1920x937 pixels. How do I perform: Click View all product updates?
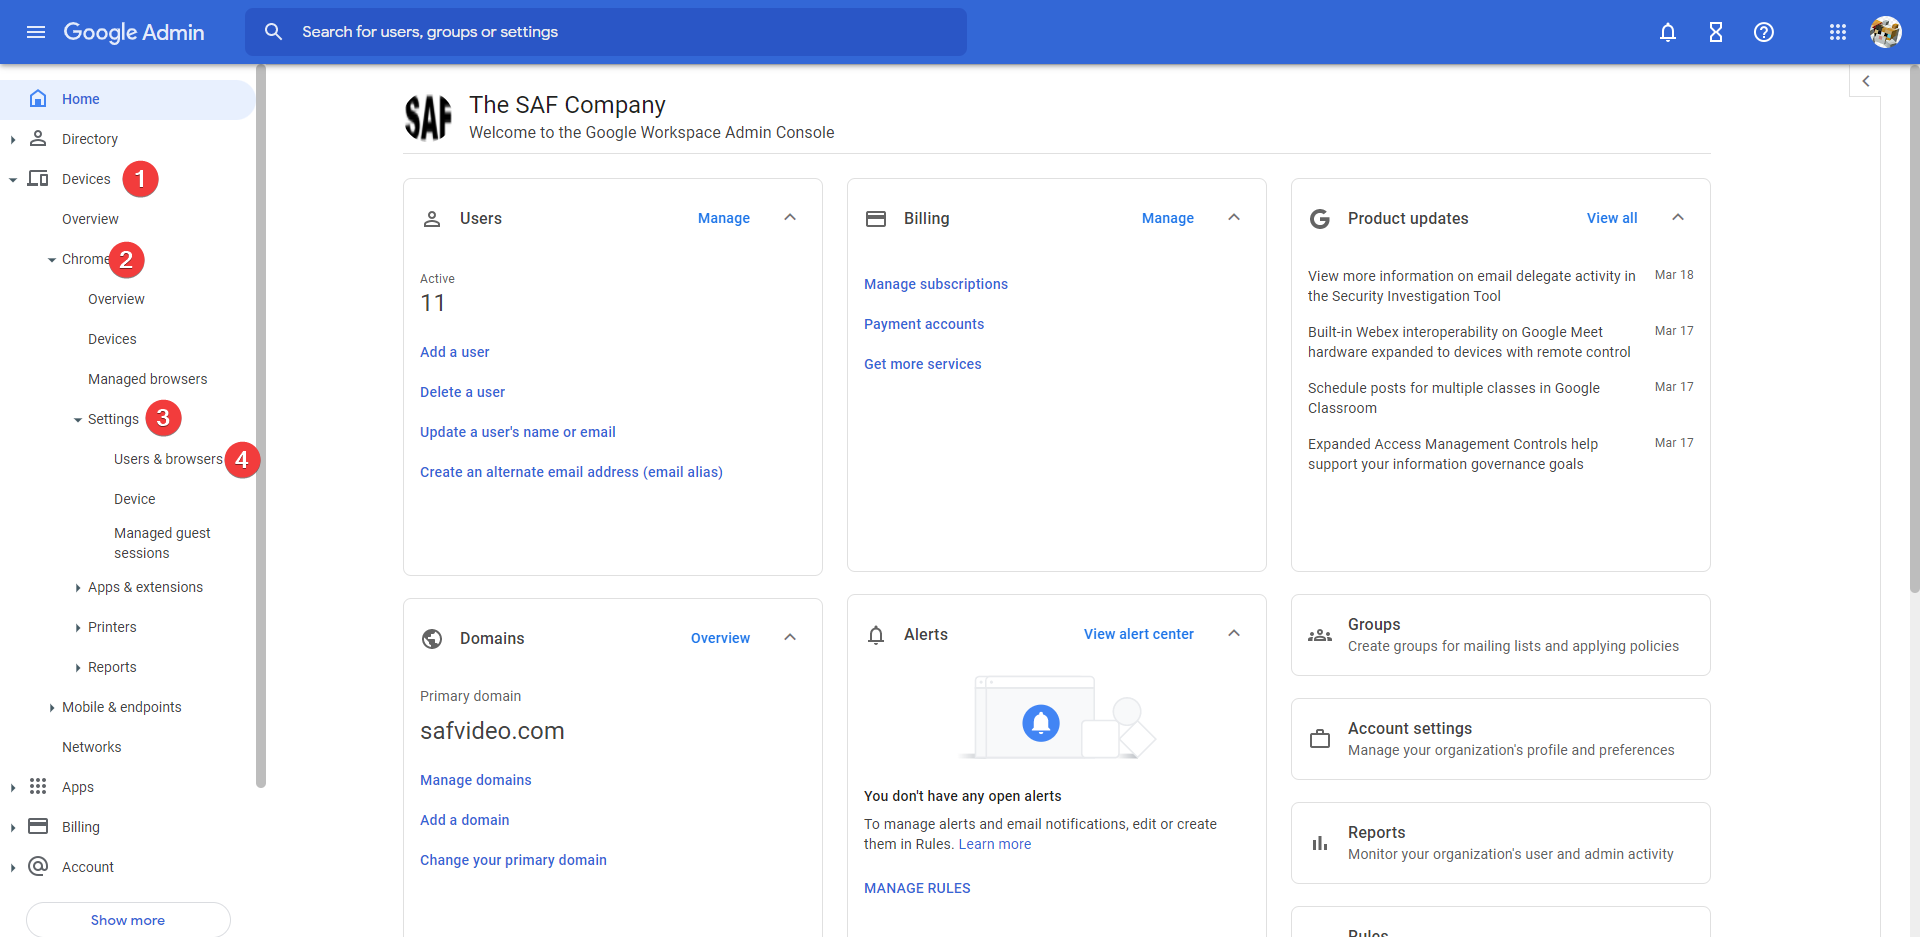click(x=1612, y=218)
